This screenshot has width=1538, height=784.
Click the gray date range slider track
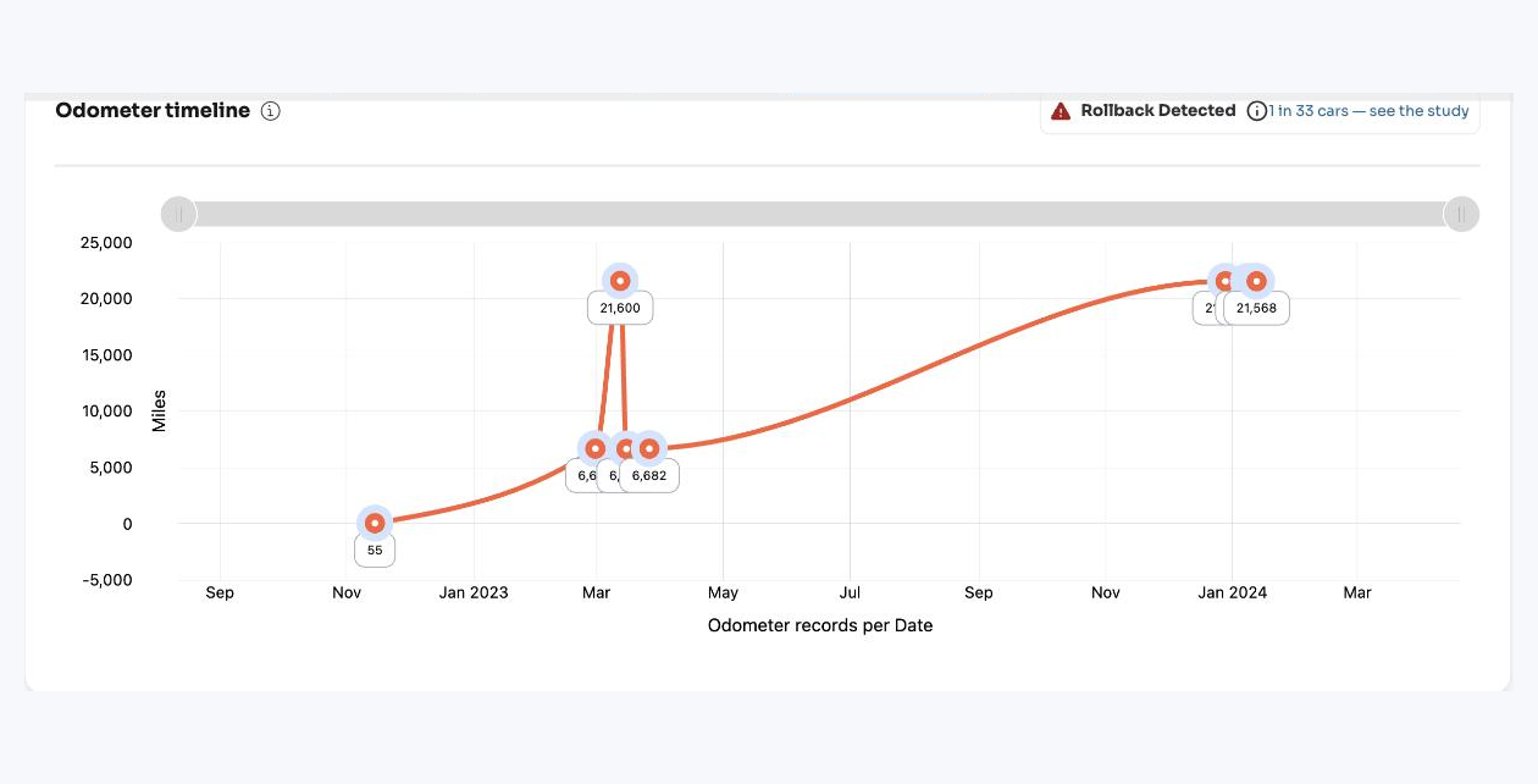pyautogui.click(x=820, y=214)
